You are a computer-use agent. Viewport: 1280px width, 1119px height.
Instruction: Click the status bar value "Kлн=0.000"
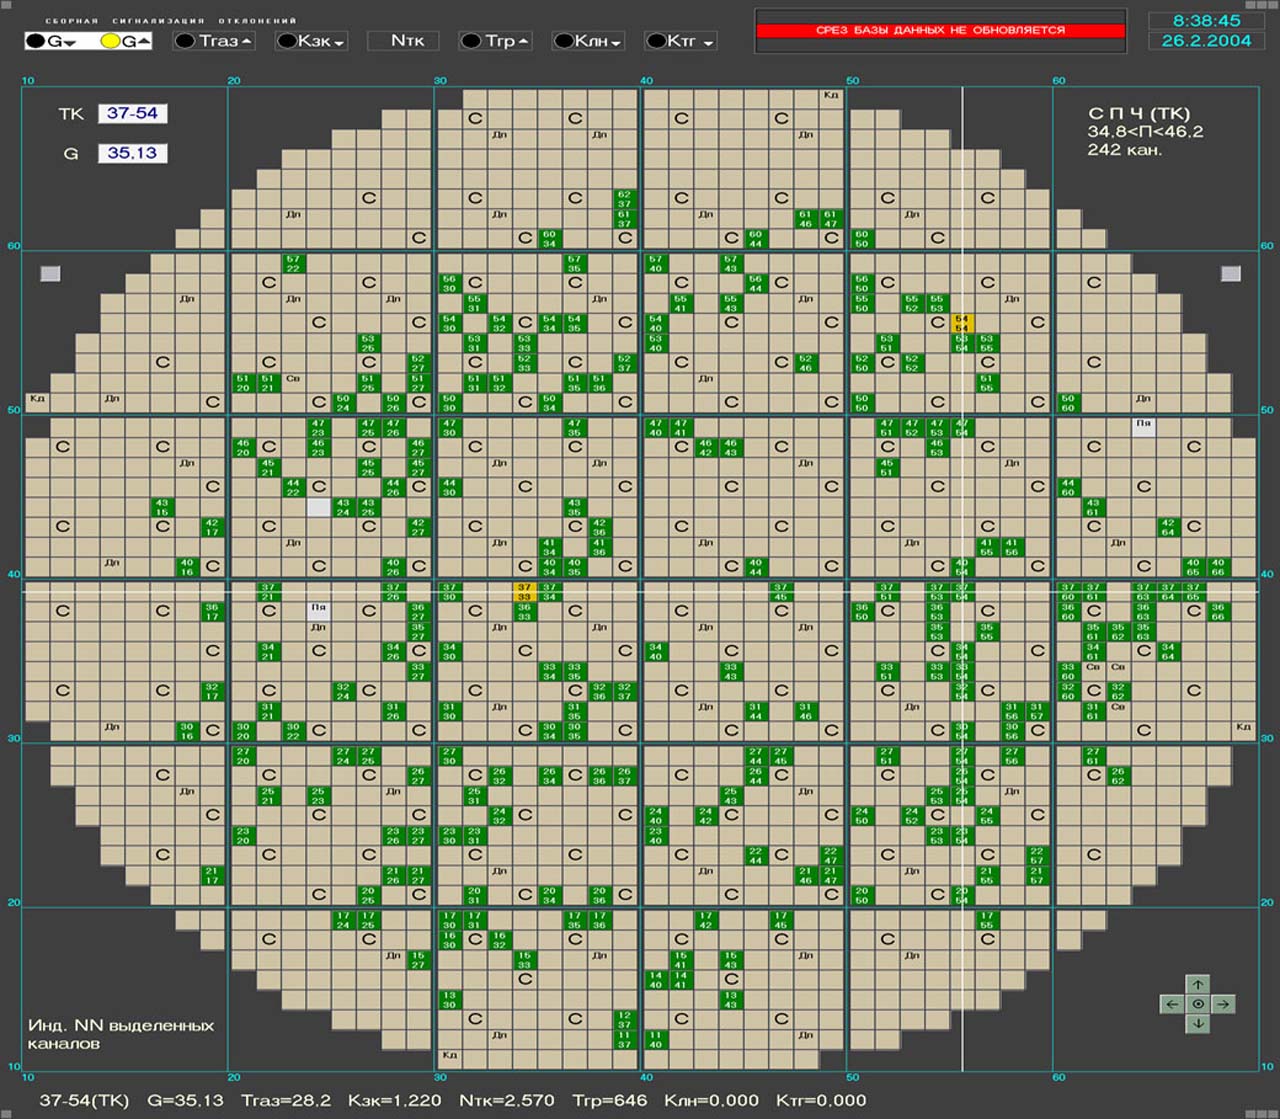point(711,1100)
